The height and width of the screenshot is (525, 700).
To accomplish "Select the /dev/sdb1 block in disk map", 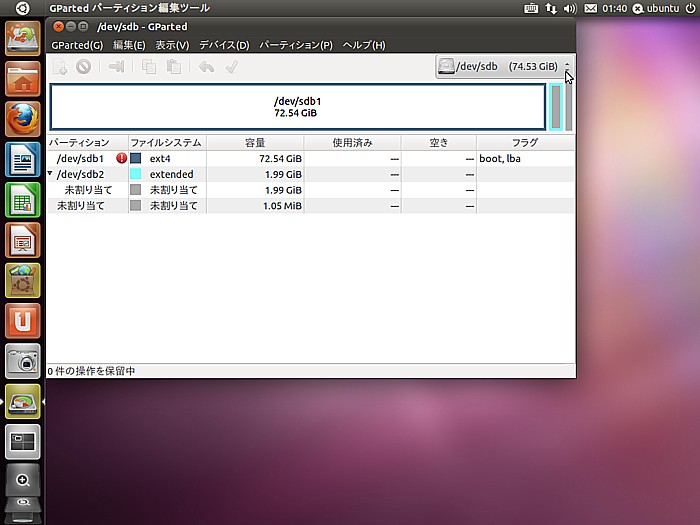I will click(x=298, y=107).
